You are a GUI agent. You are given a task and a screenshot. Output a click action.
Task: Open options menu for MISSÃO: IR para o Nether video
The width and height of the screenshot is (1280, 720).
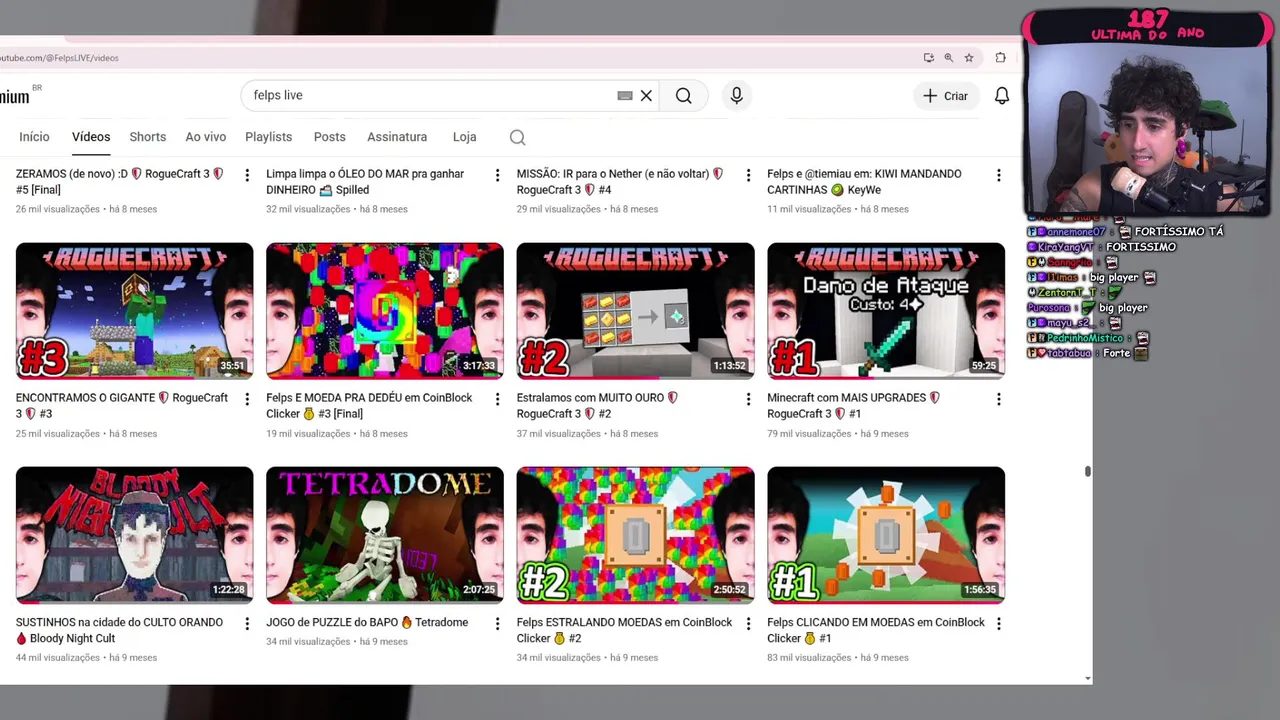coord(748,175)
